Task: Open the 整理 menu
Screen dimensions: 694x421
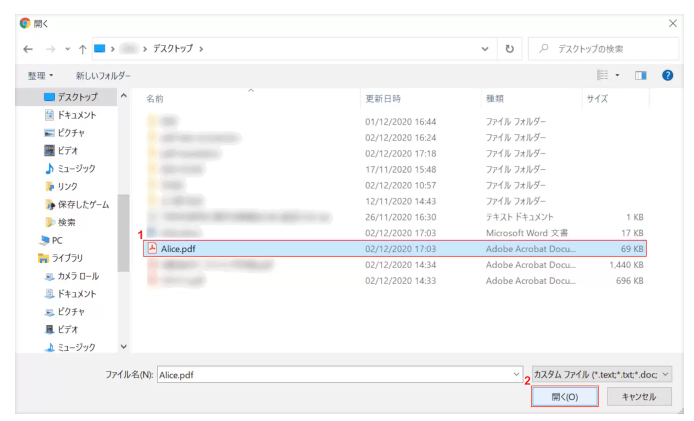Action: click(x=40, y=75)
